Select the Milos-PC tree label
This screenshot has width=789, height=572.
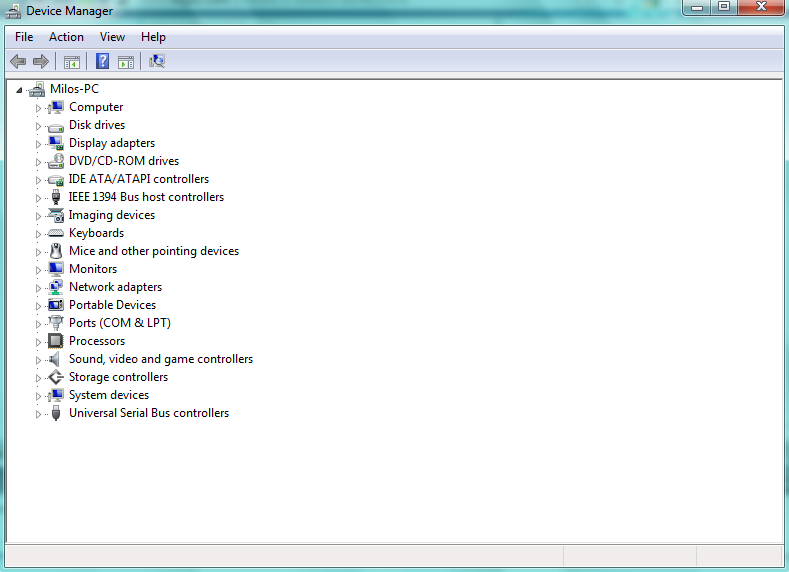(74, 89)
